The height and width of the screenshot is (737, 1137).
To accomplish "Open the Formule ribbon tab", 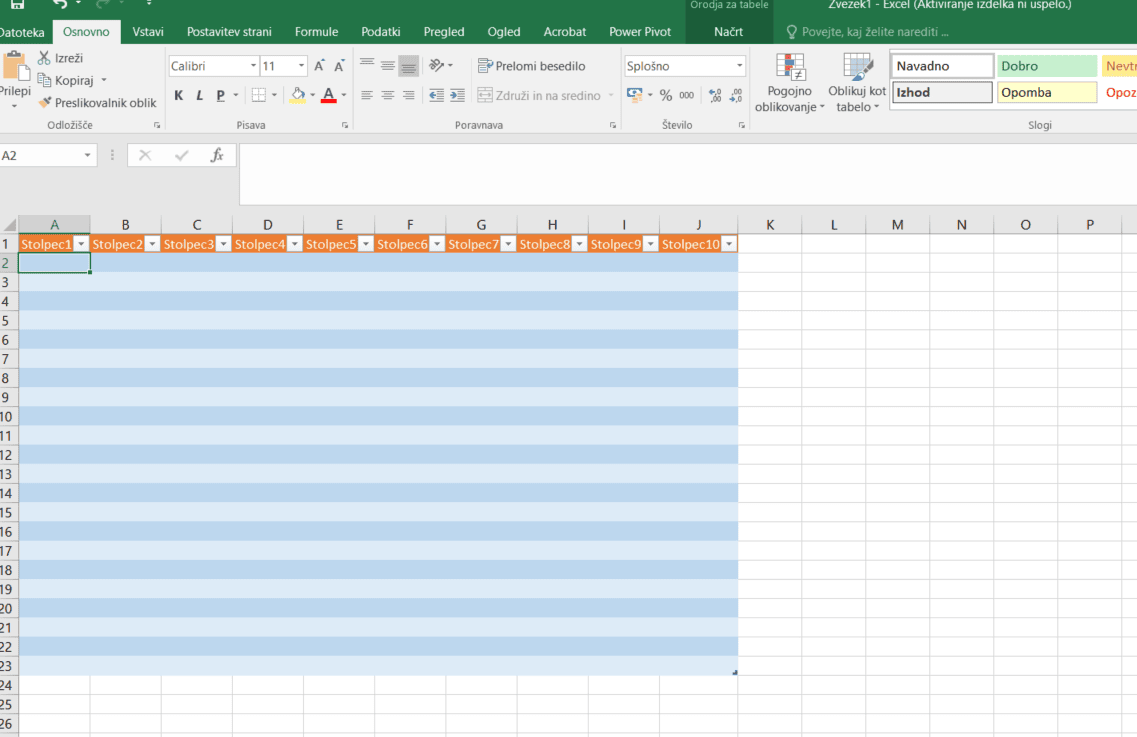I will coord(316,32).
